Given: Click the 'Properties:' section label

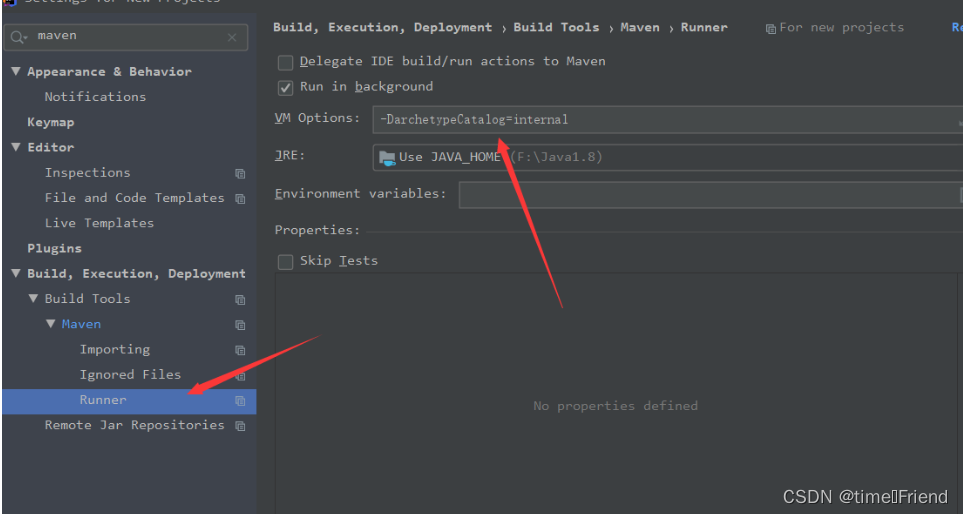Looking at the screenshot, I should pos(317,230).
